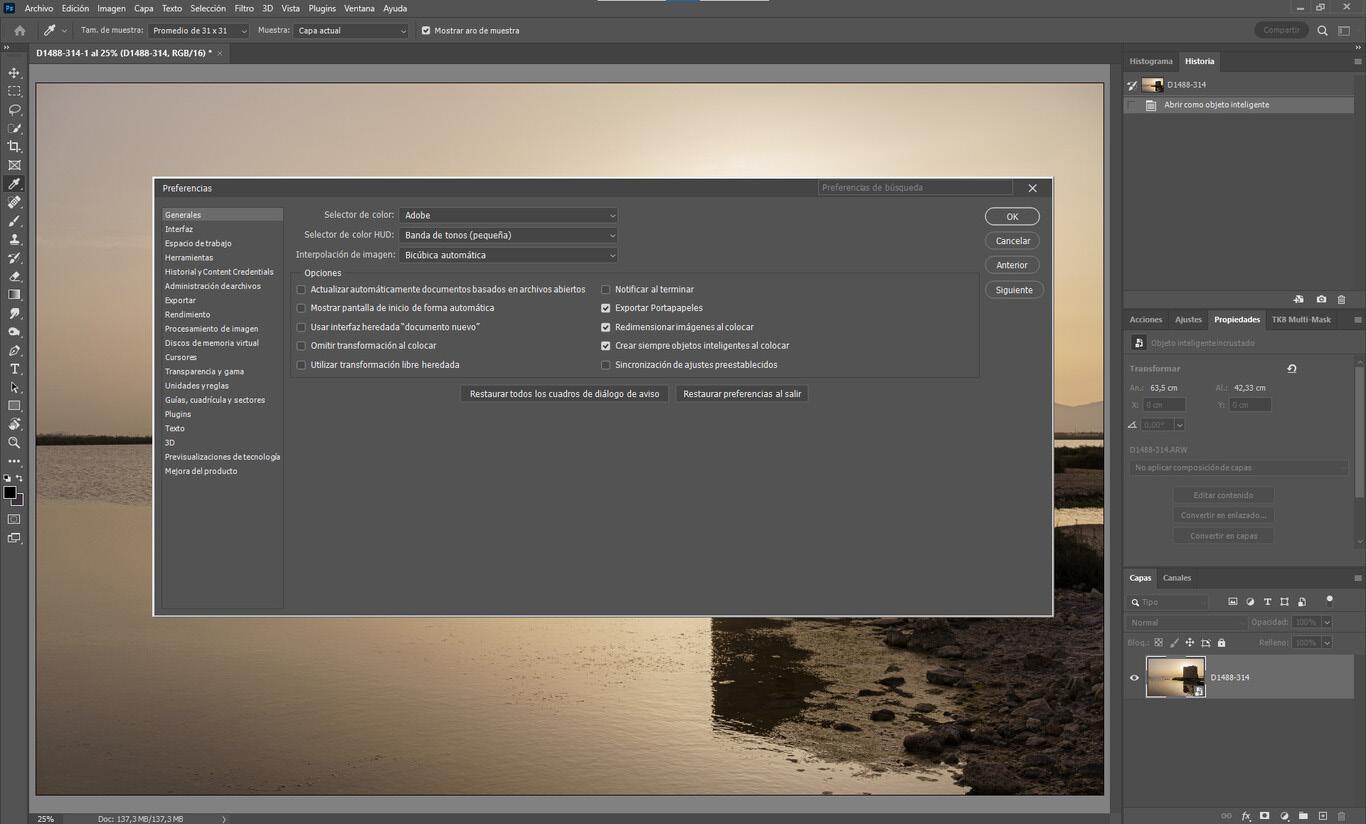
Task: Click the foreground color swatch
Action: [x=9, y=492]
